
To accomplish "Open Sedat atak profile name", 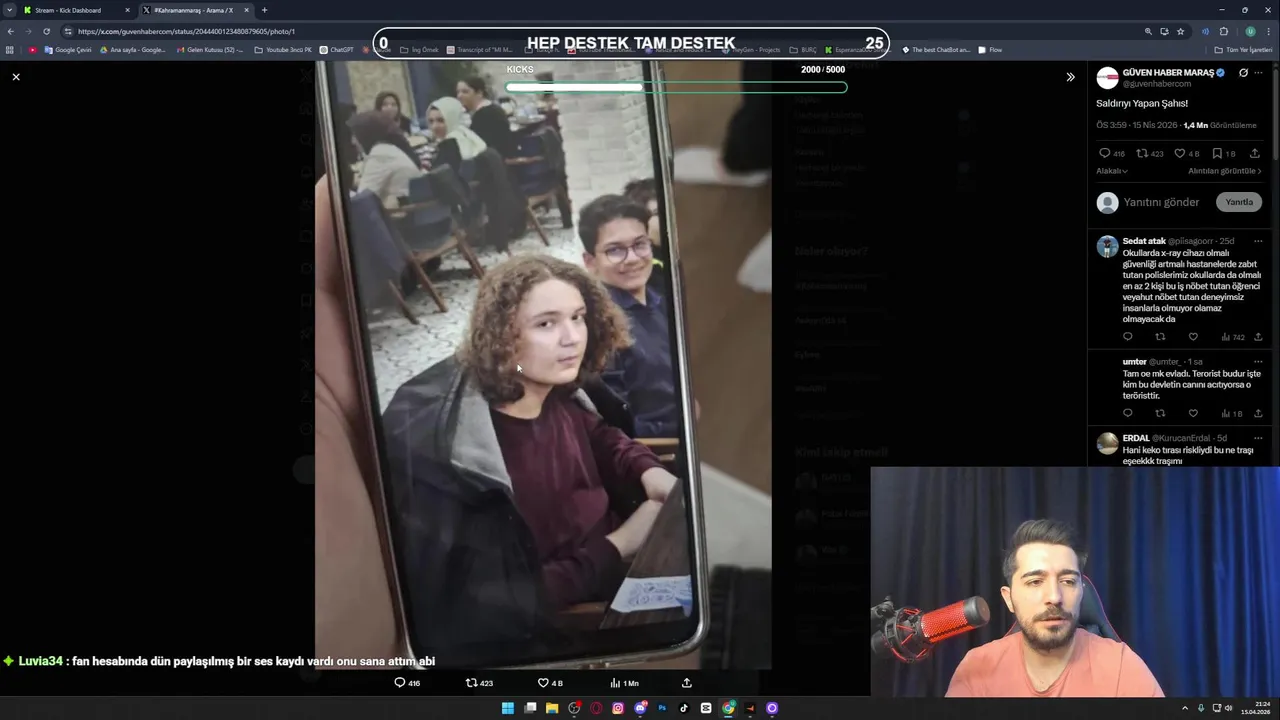I will [x=1144, y=241].
